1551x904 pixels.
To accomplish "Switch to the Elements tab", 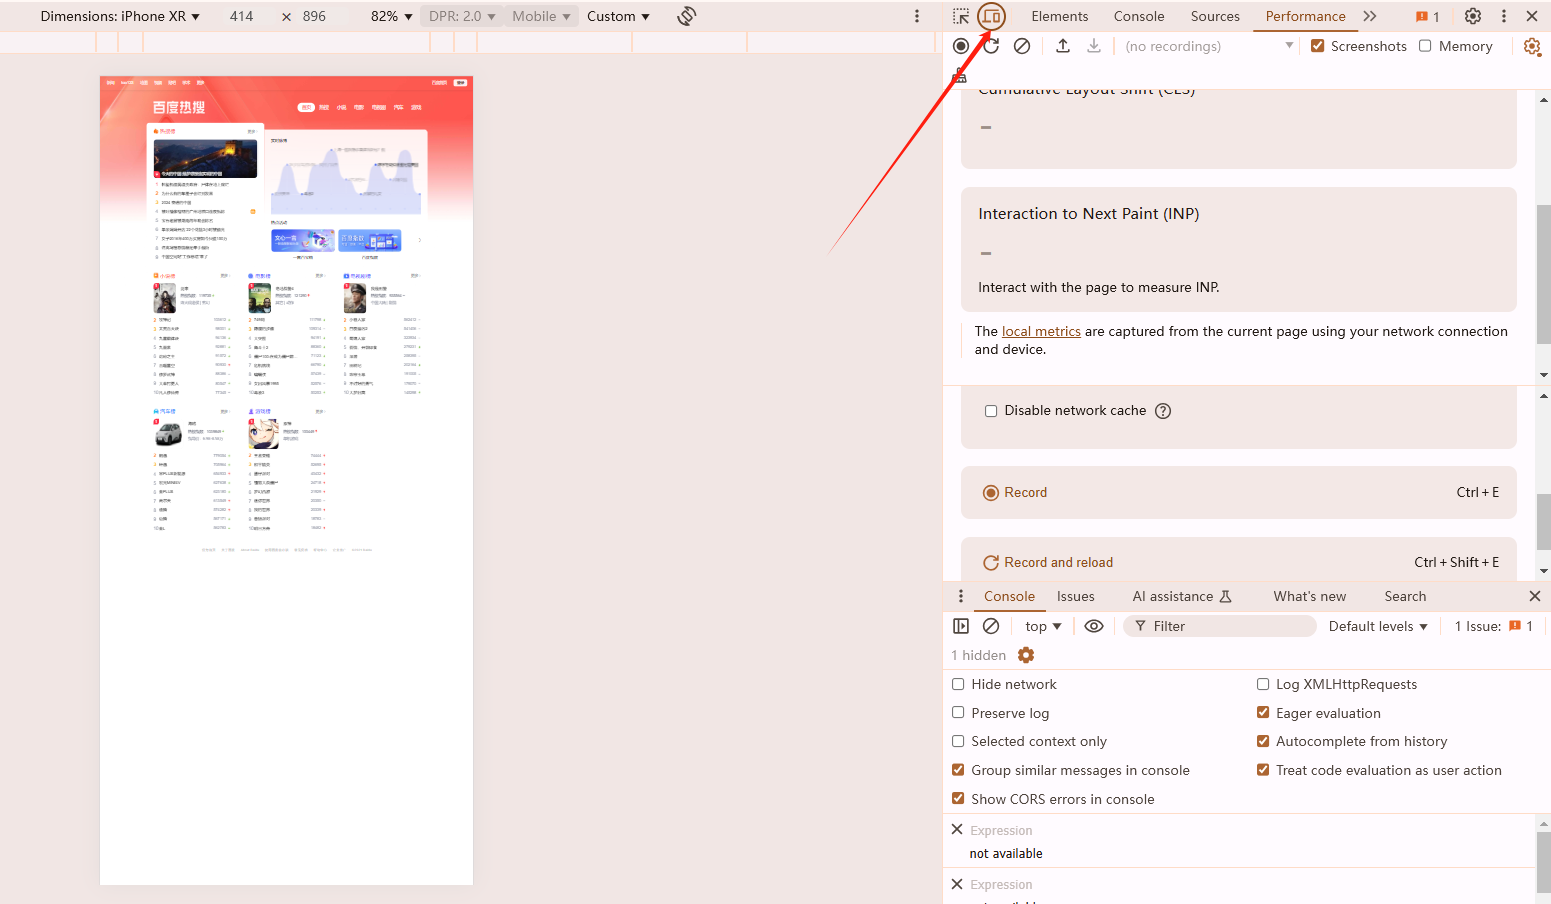I will [1059, 16].
